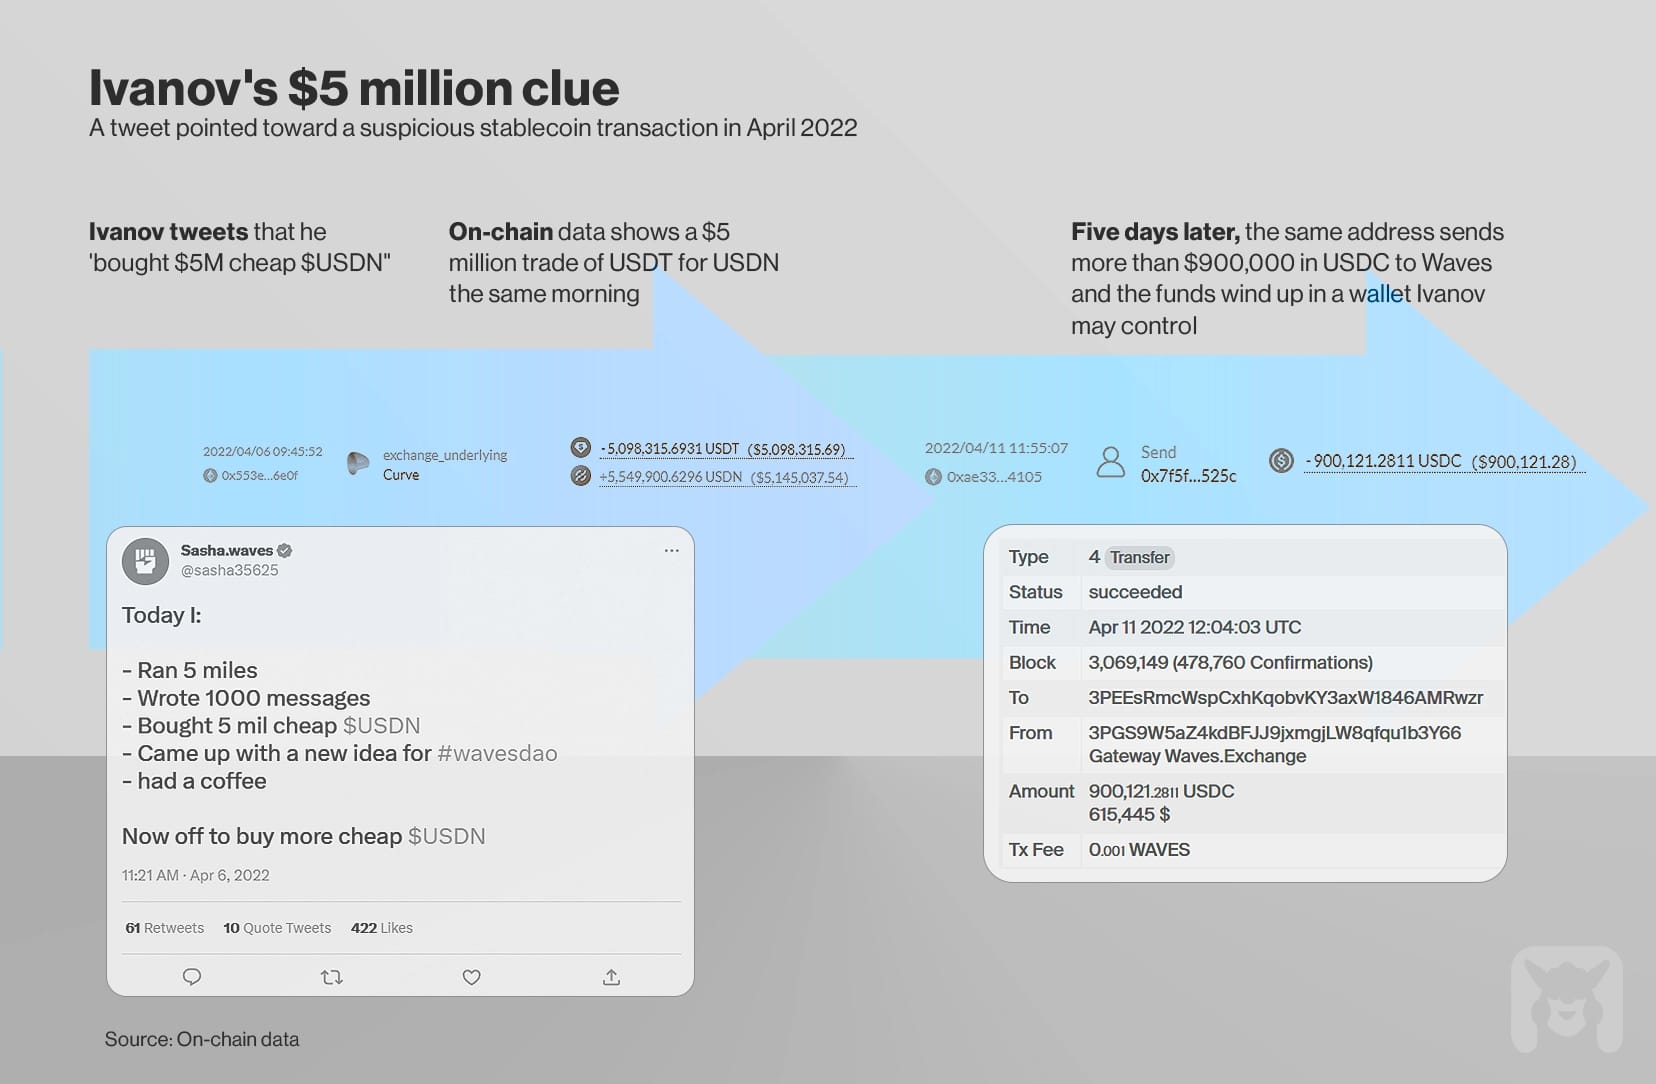1656x1084 pixels.
Task: Click the retweet arrows icon on the tweet
Action: point(331,977)
